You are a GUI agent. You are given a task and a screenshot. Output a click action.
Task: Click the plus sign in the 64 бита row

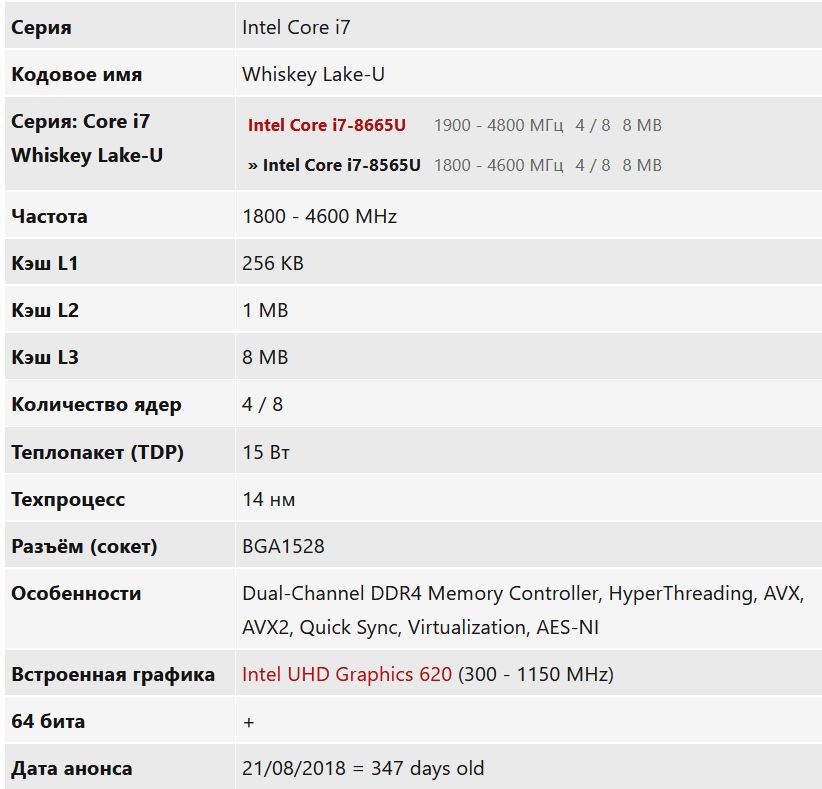[x=248, y=721]
